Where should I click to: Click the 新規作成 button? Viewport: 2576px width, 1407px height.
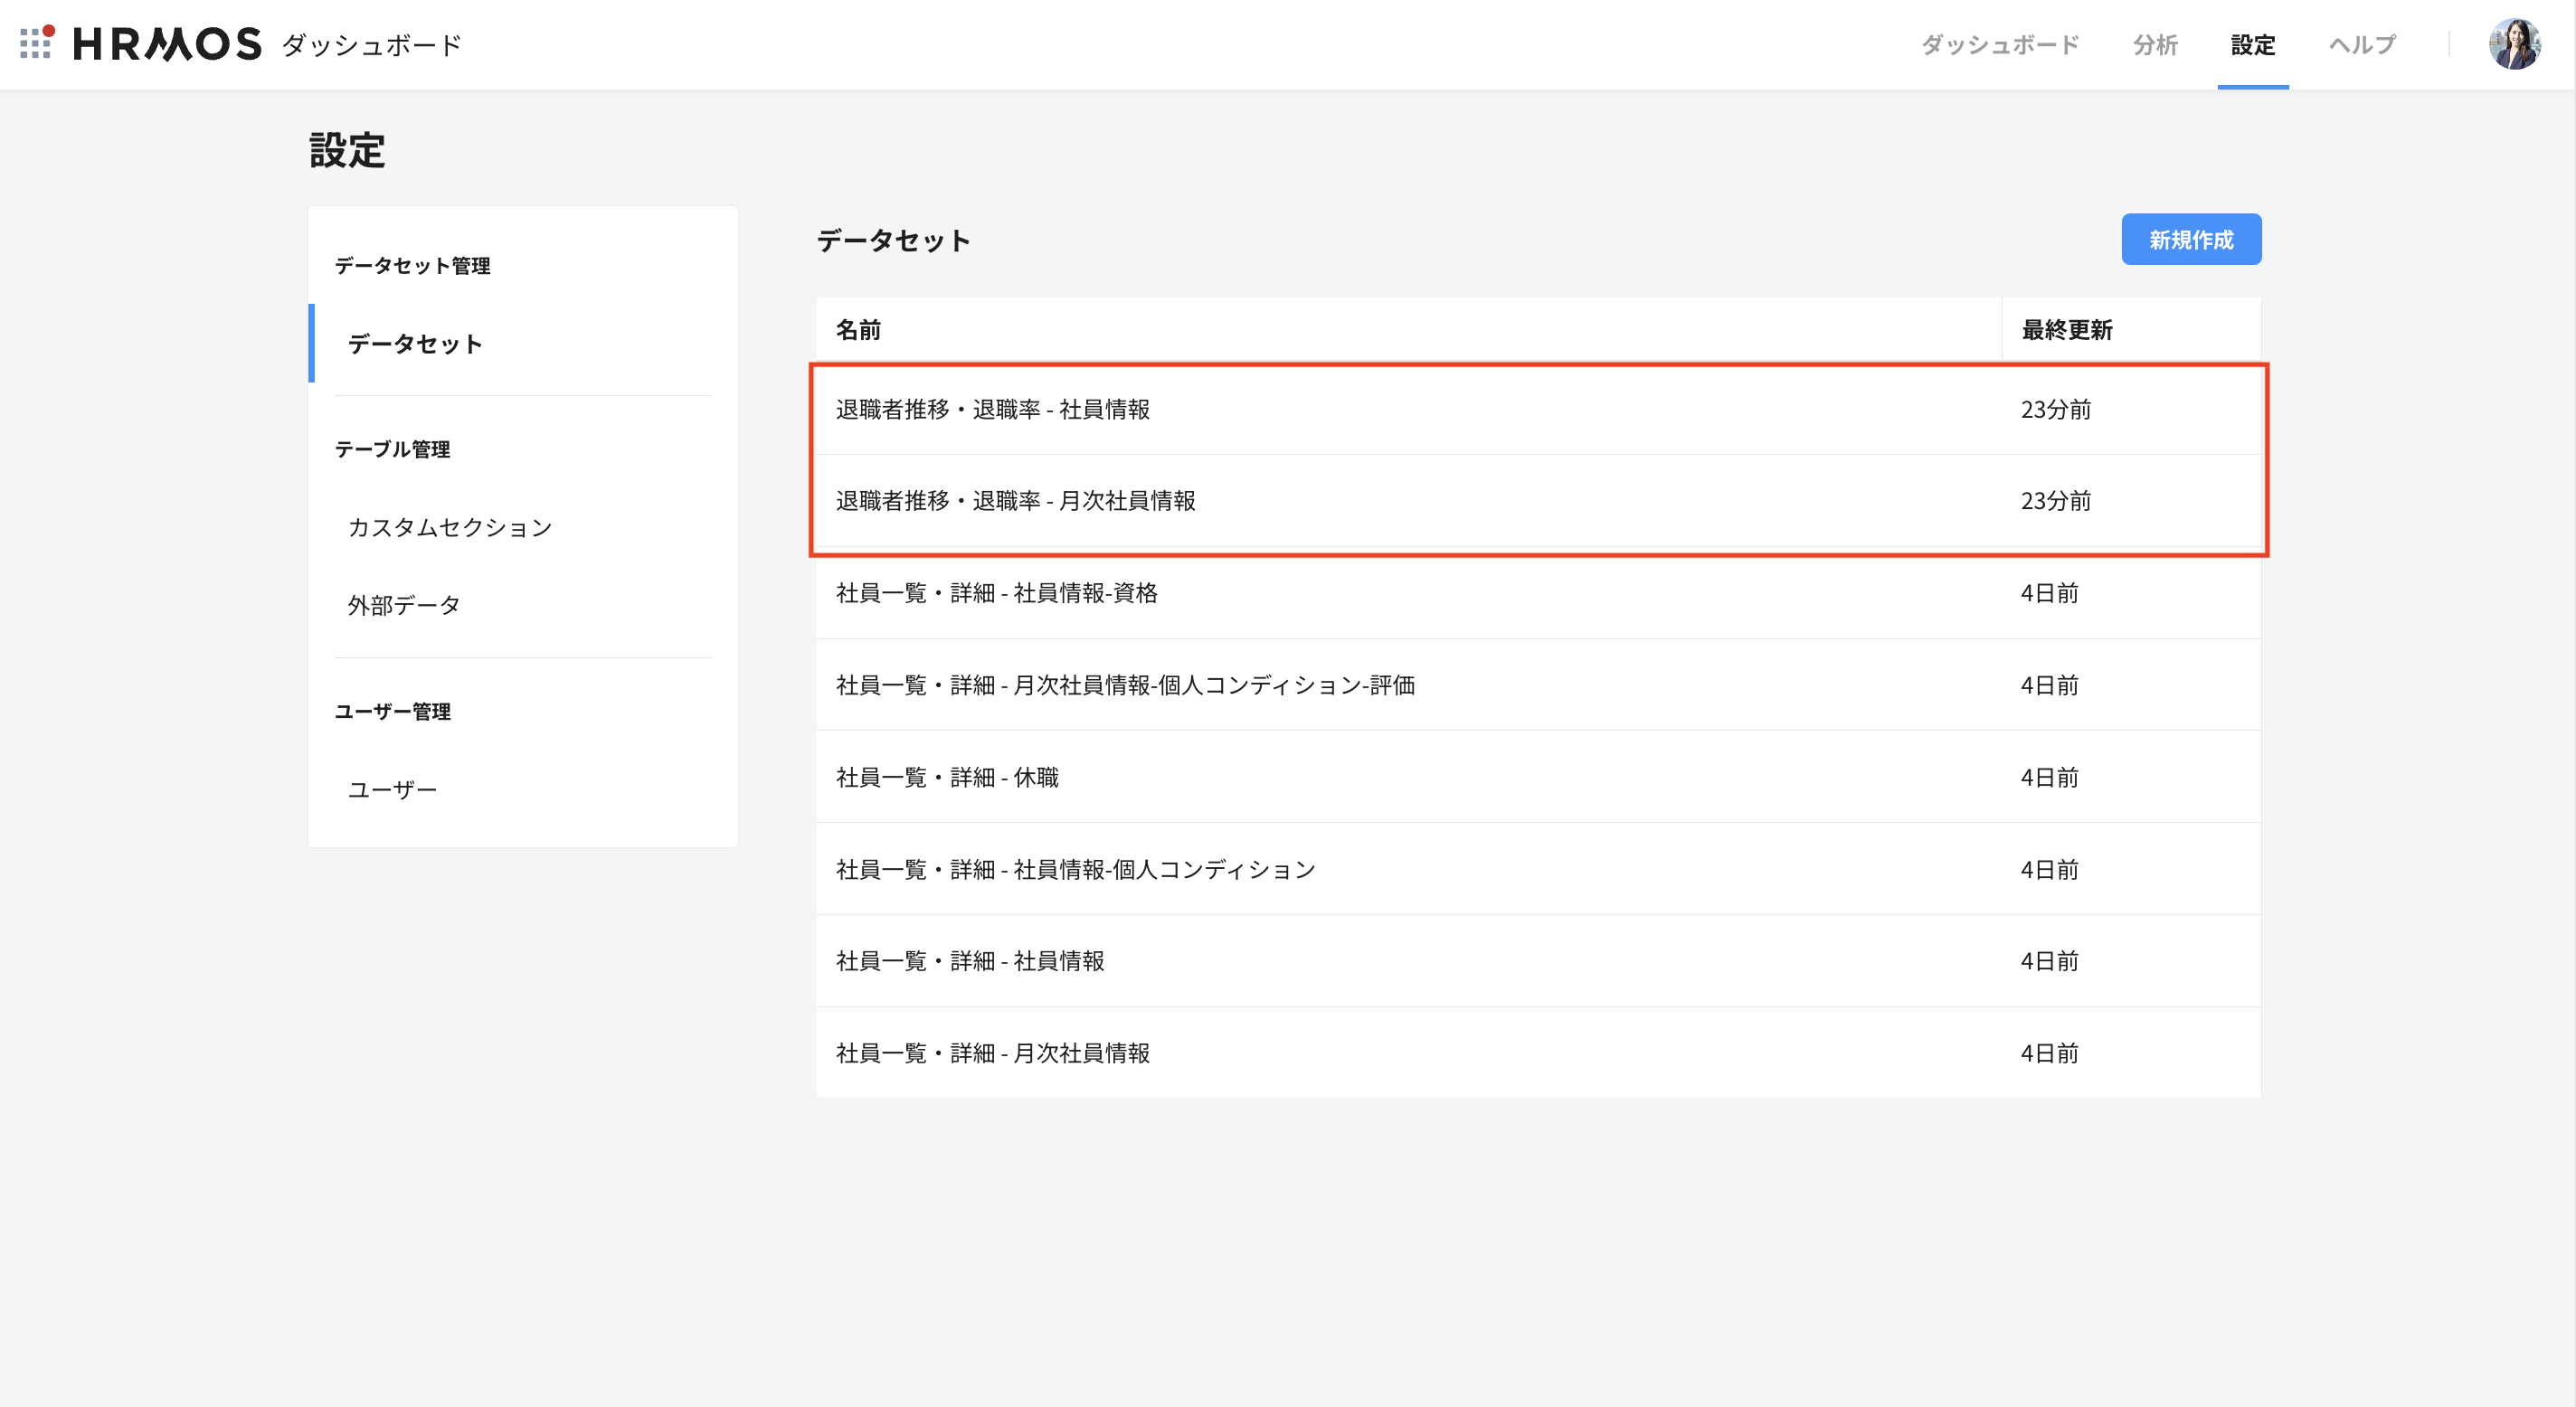click(2191, 239)
